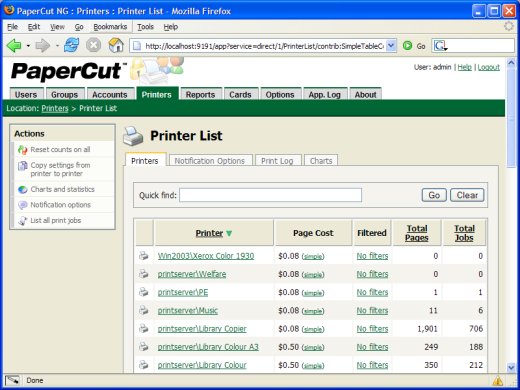
Task: Click the Charts and statistics globe icon
Action: 23,189
